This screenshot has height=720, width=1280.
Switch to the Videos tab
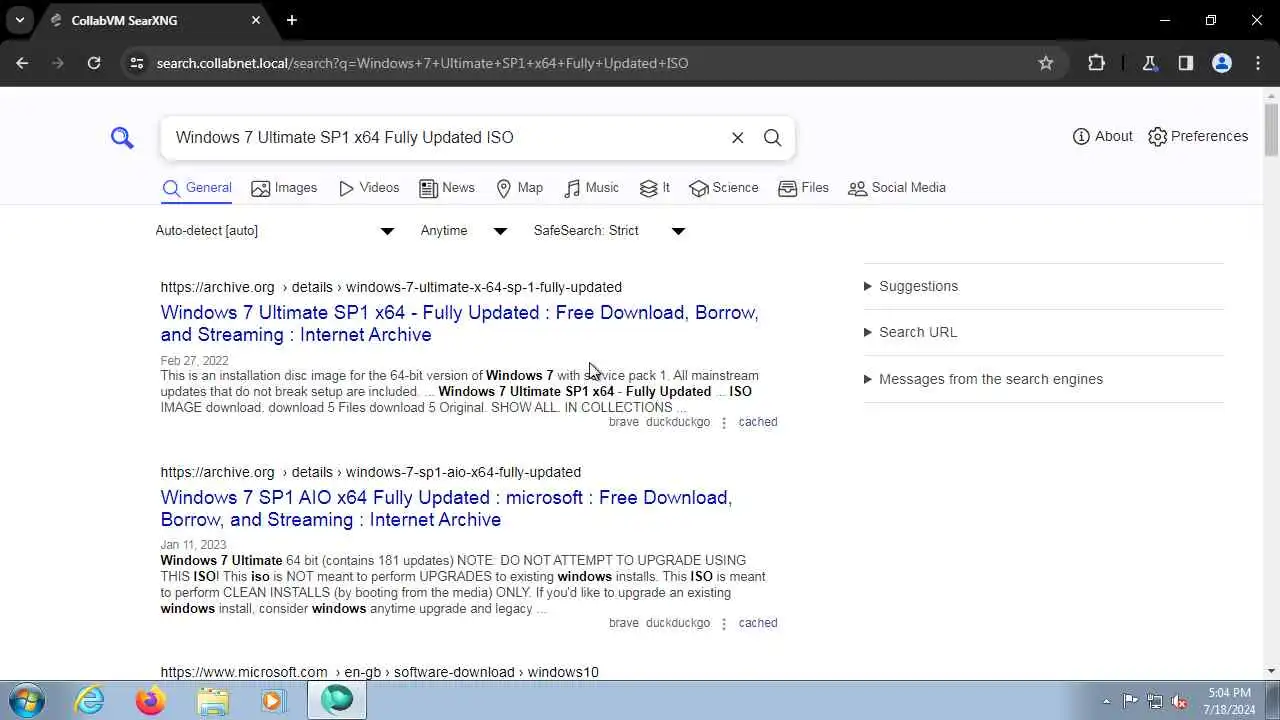(369, 188)
